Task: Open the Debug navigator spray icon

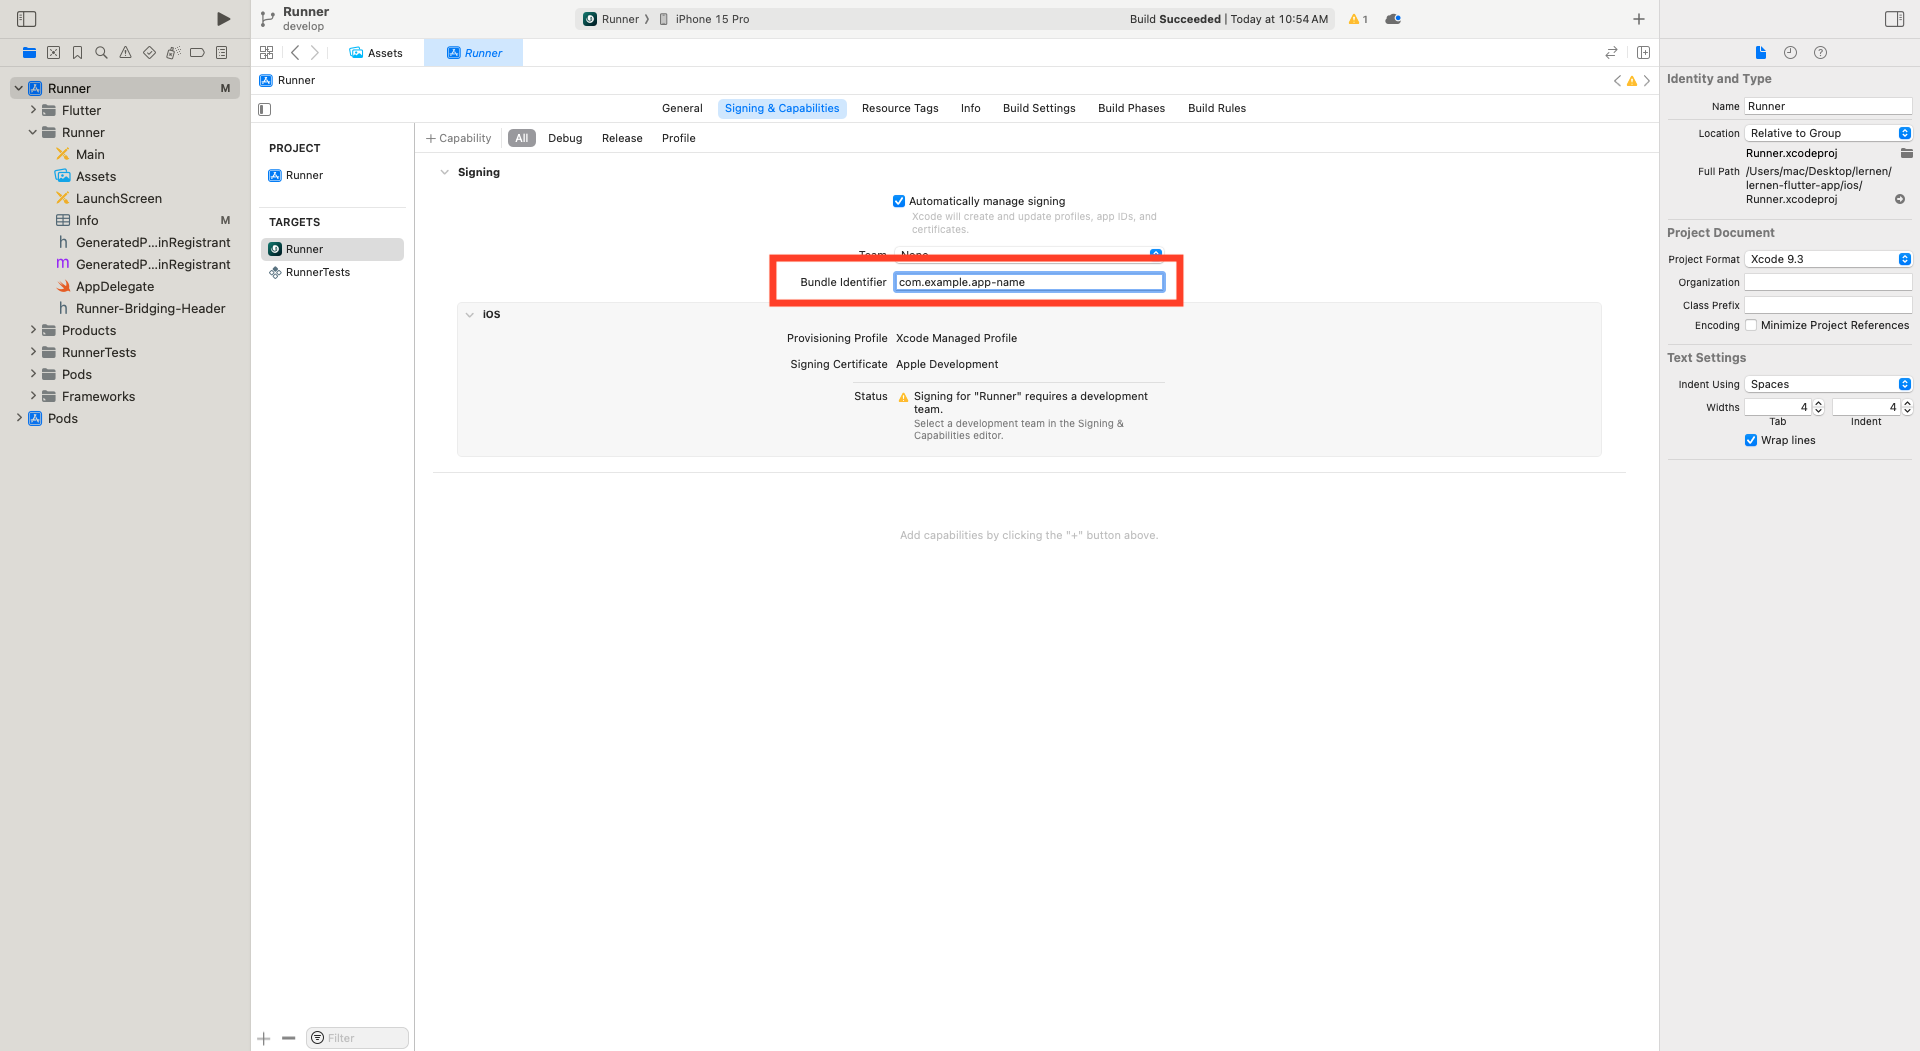Action: (173, 53)
